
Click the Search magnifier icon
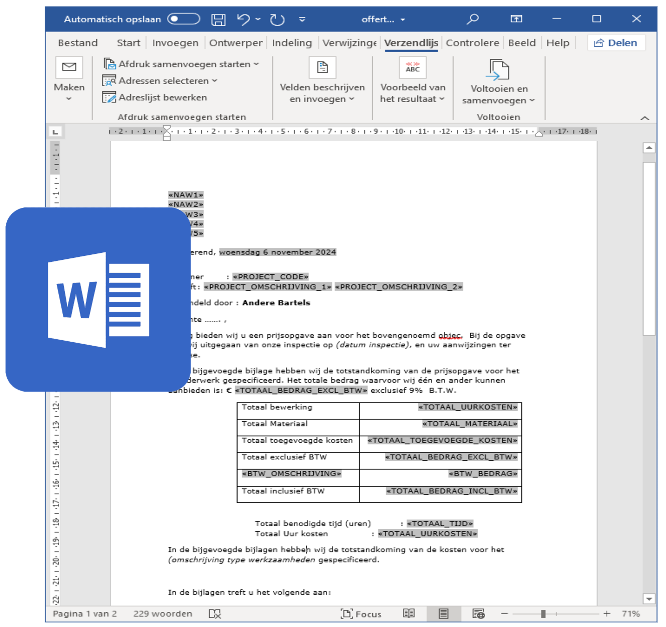coord(473,19)
